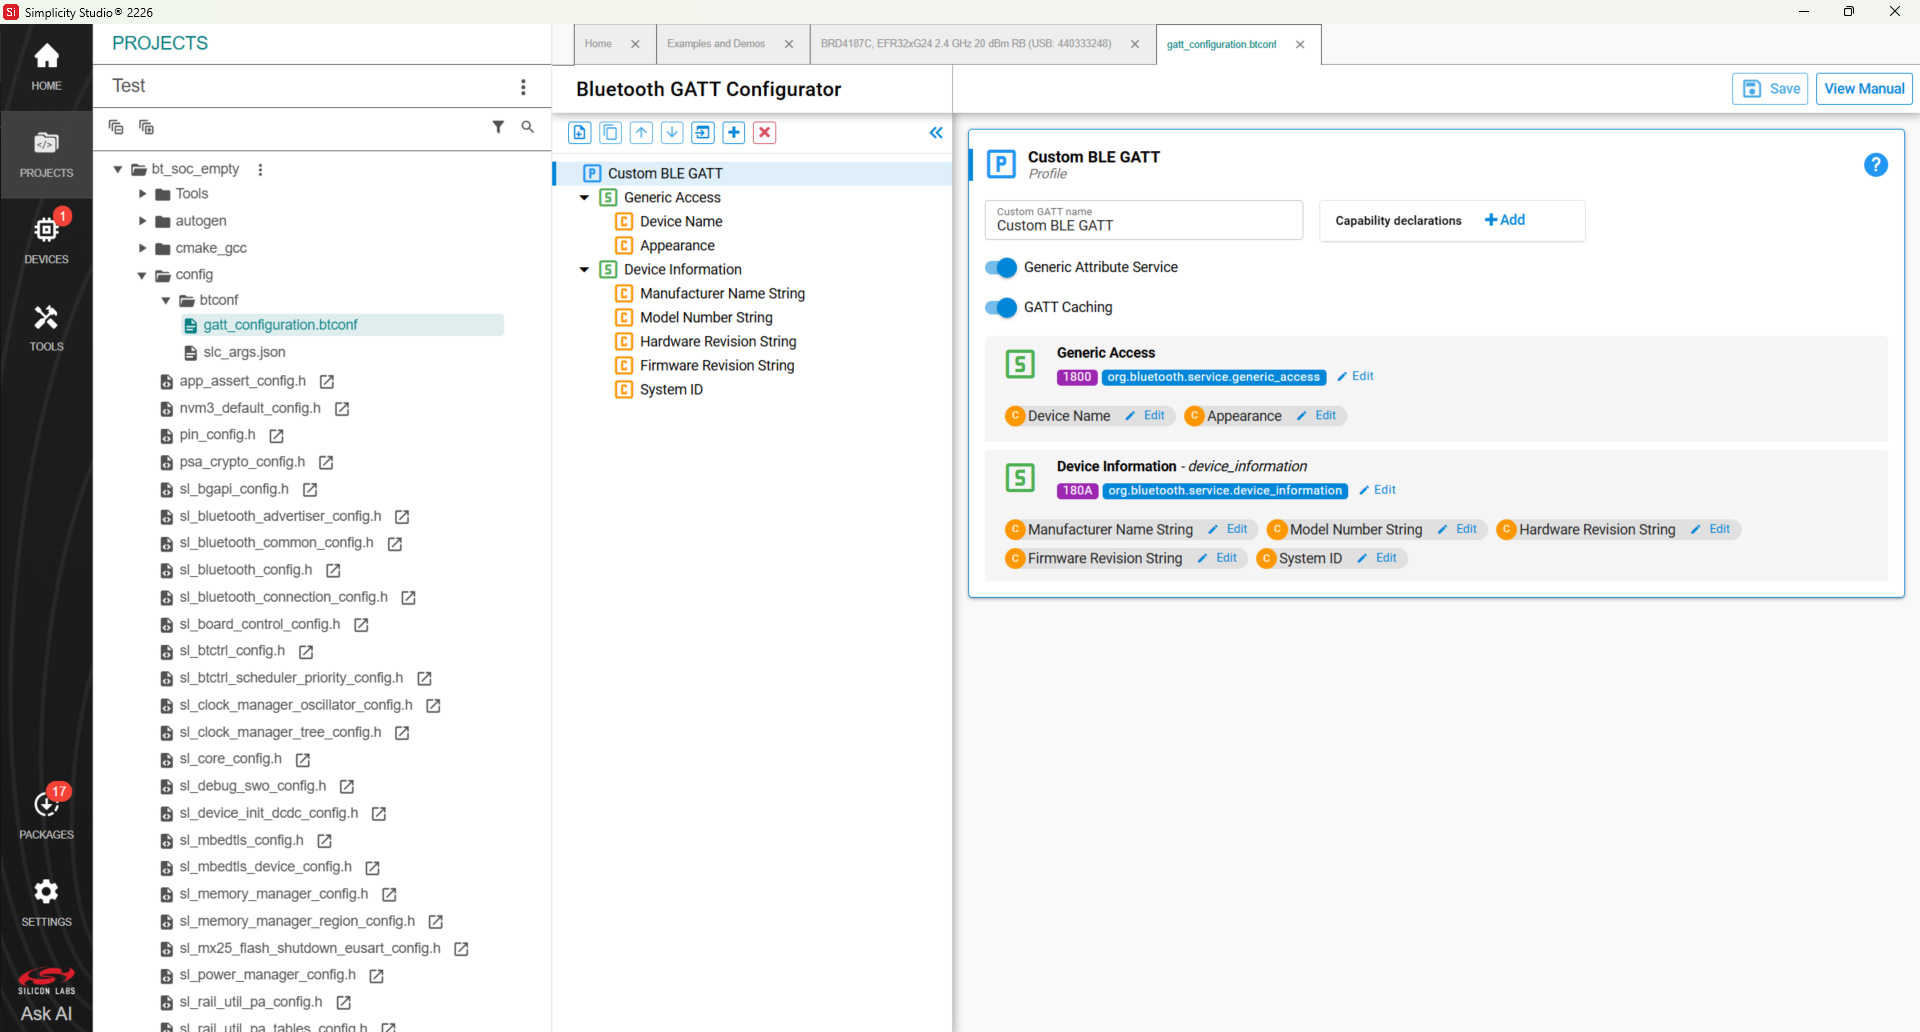This screenshot has height=1032, width=1920.
Task: Collapse the Generic Access service node
Action: [x=584, y=198]
